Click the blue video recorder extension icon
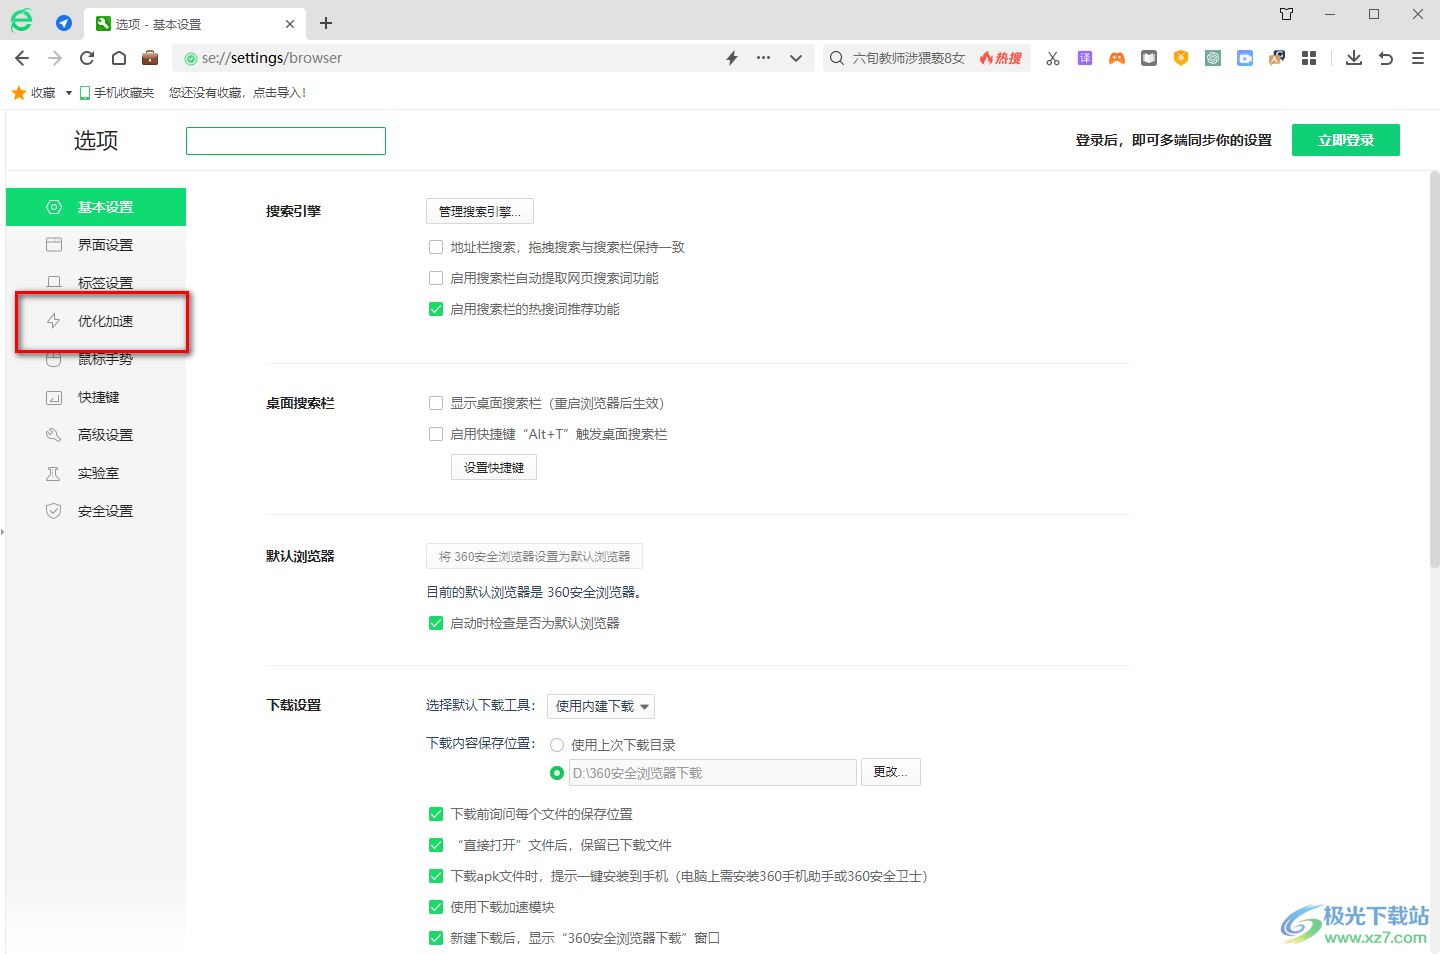Screen dimensions: 1440x954 (x=1245, y=58)
